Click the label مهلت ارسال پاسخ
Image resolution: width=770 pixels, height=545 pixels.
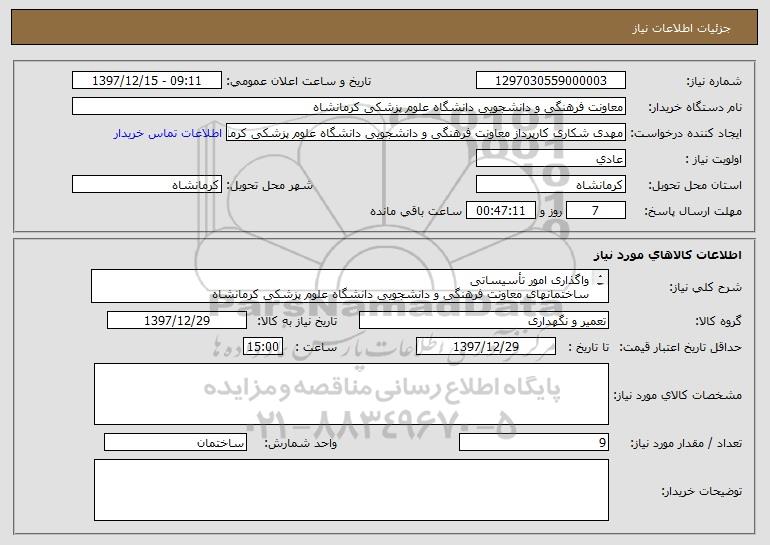[693, 211]
